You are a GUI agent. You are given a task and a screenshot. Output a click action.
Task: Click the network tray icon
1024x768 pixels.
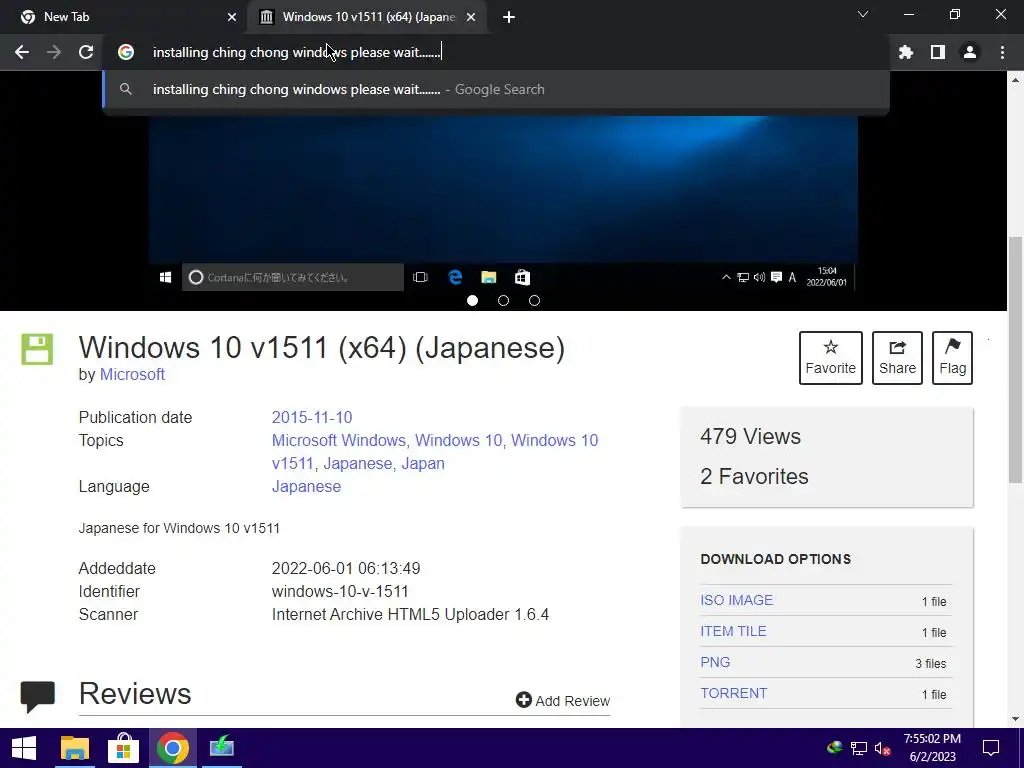tap(859, 748)
